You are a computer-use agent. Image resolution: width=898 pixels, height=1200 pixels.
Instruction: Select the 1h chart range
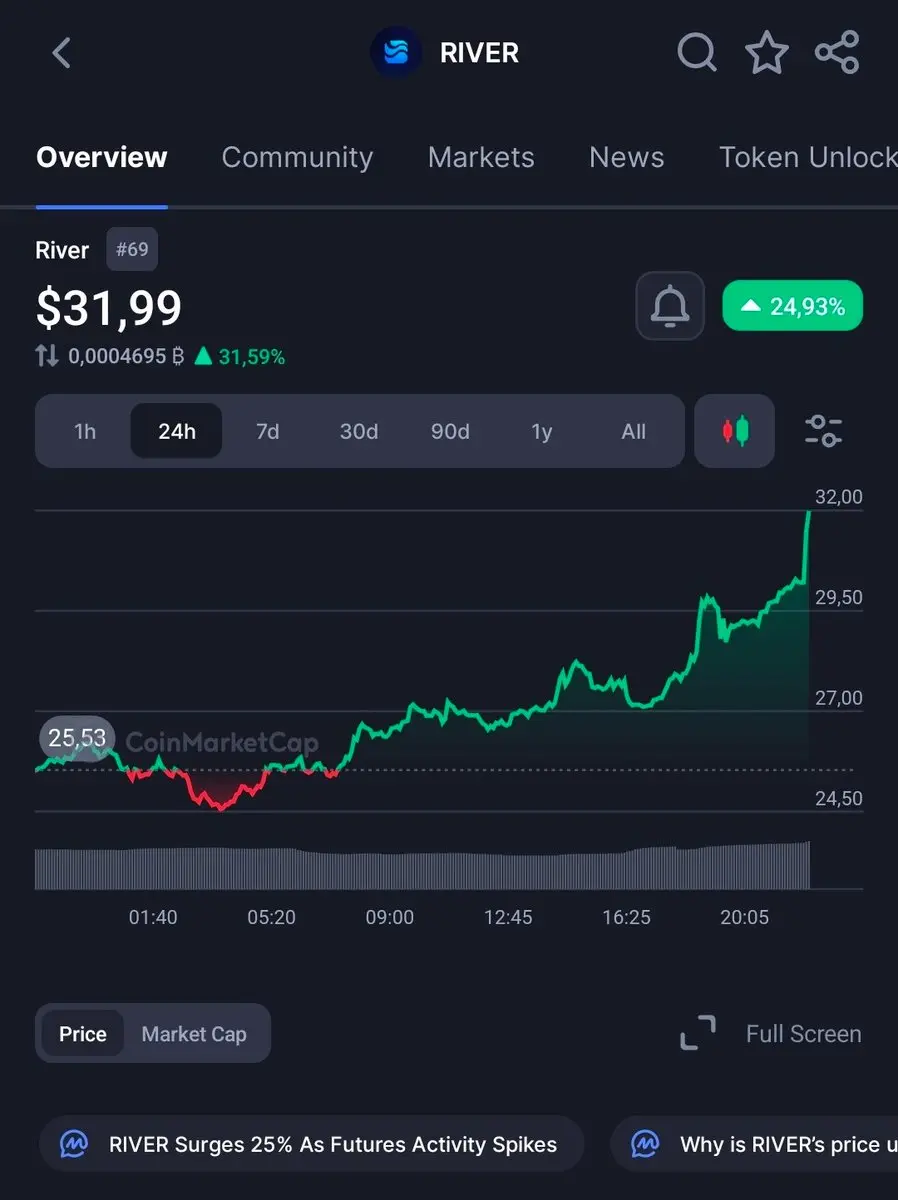pos(85,431)
